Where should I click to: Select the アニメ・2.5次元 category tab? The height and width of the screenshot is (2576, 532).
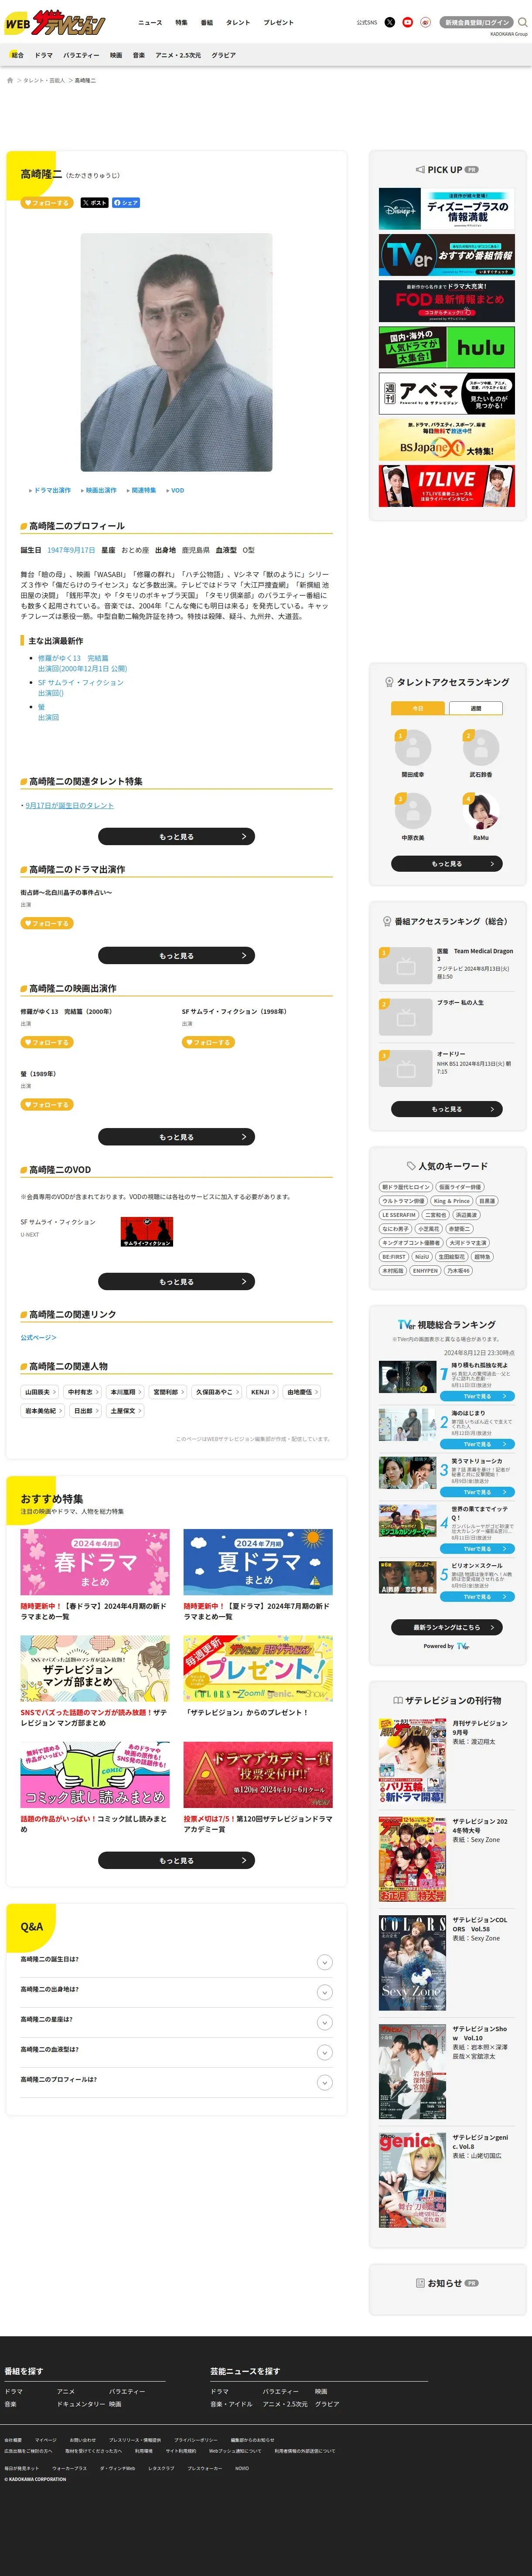point(178,55)
